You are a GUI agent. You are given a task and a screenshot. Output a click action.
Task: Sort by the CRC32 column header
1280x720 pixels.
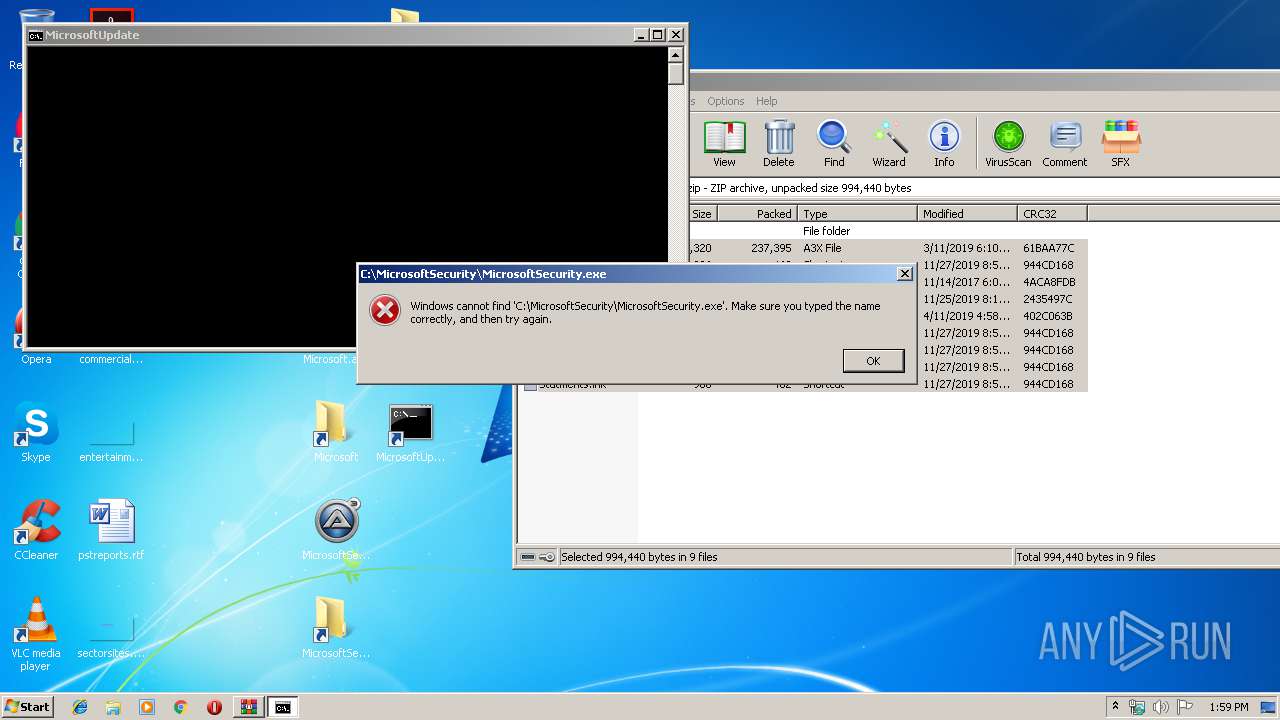1052,214
